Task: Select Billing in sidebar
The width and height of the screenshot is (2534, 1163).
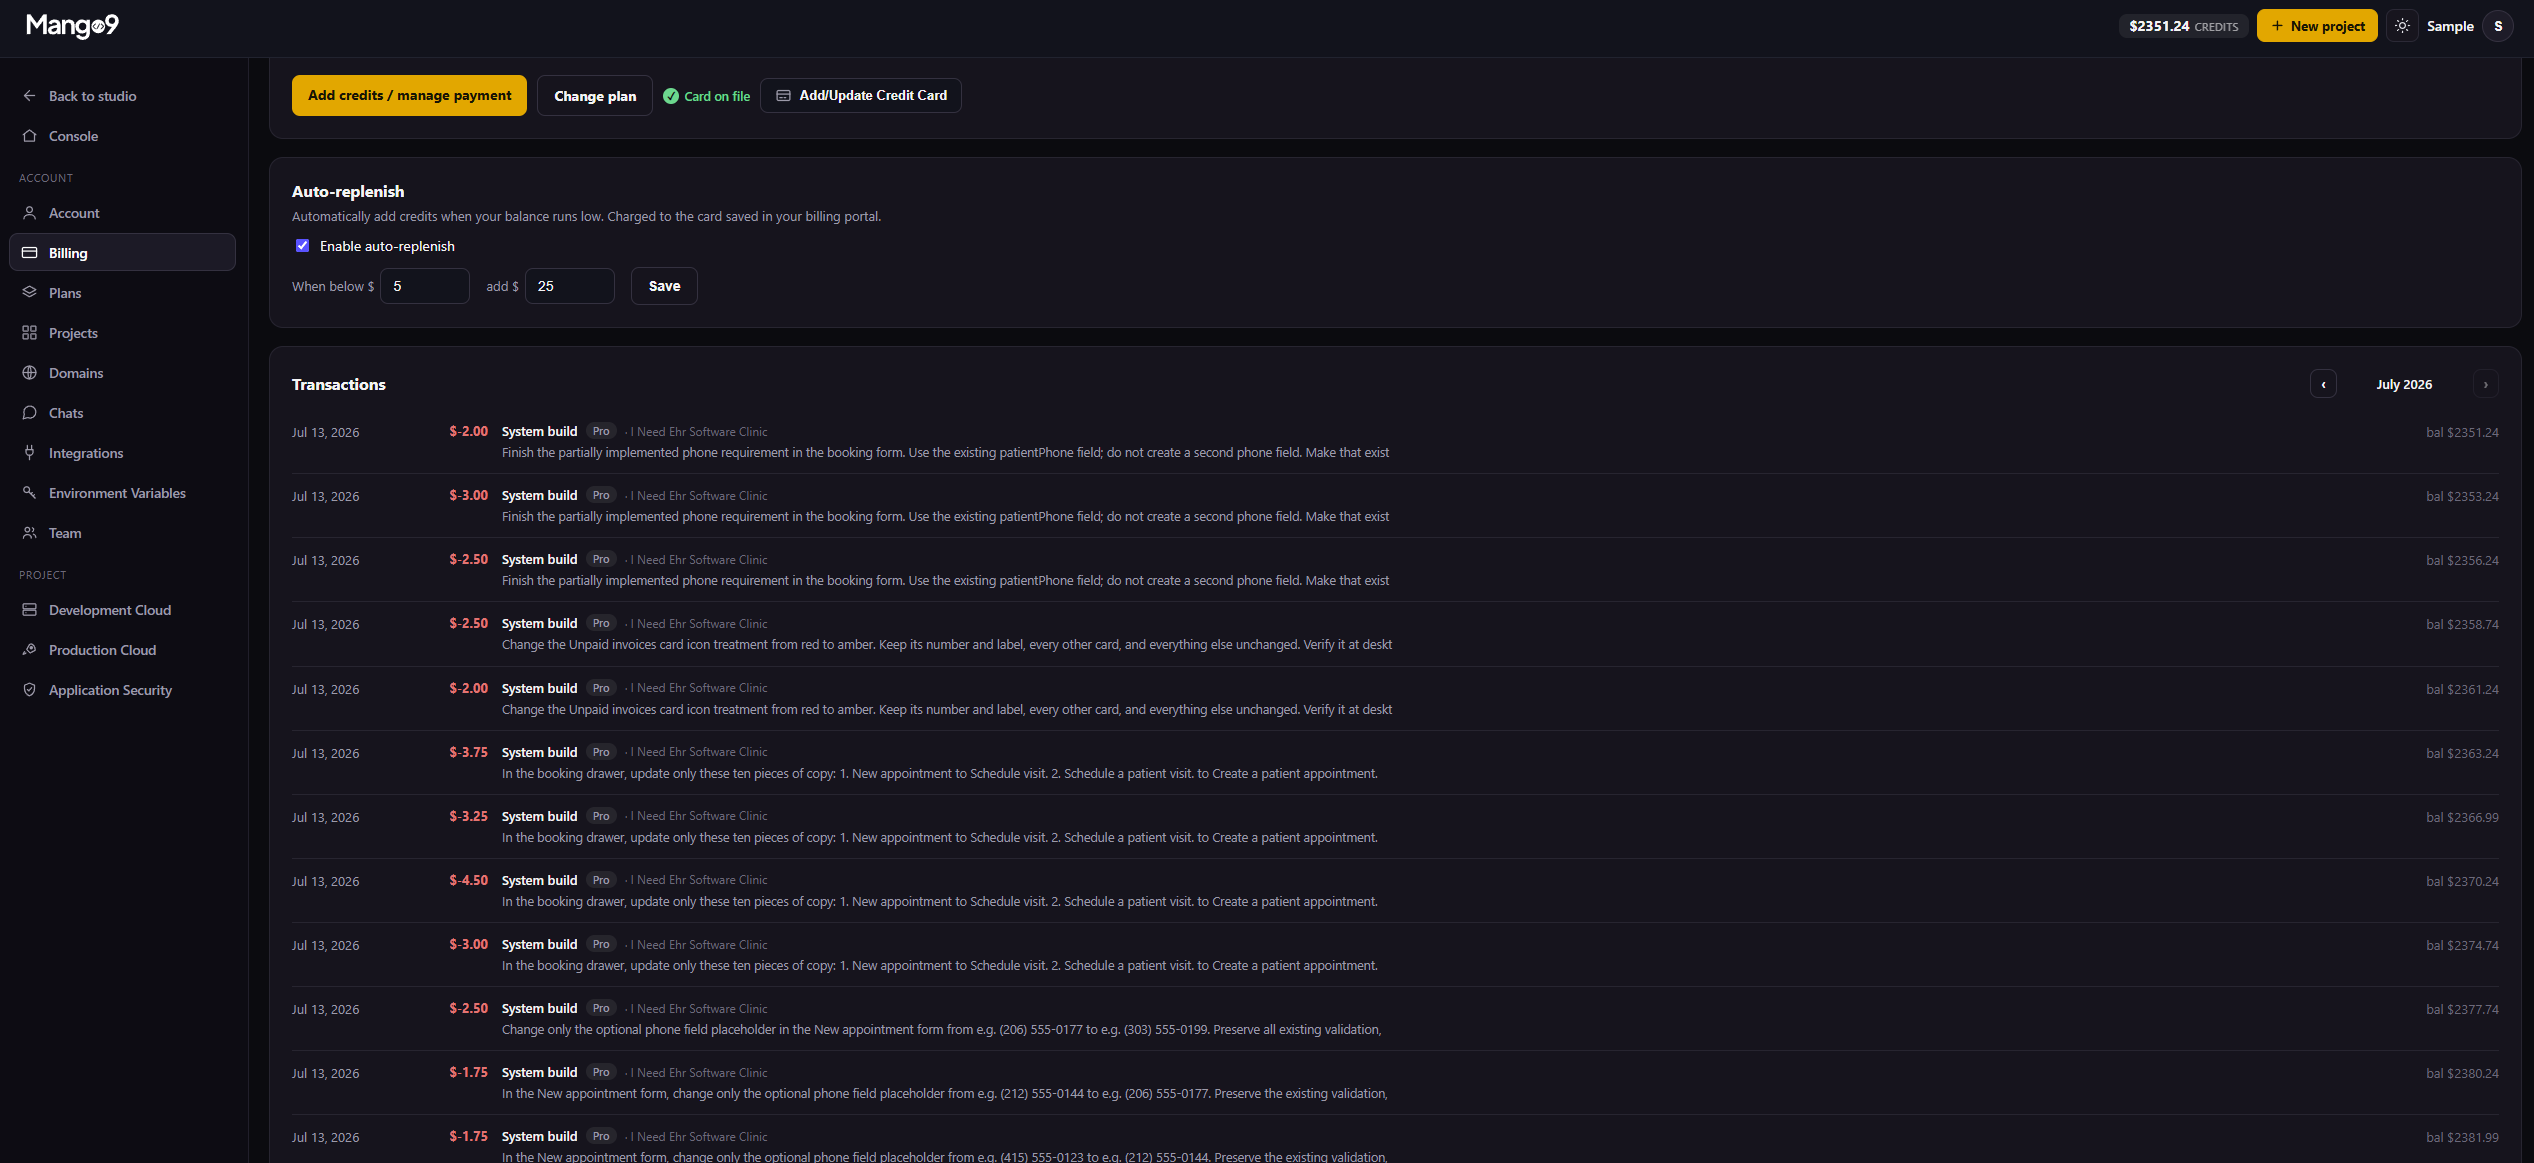Action: [x=122, y=253]
